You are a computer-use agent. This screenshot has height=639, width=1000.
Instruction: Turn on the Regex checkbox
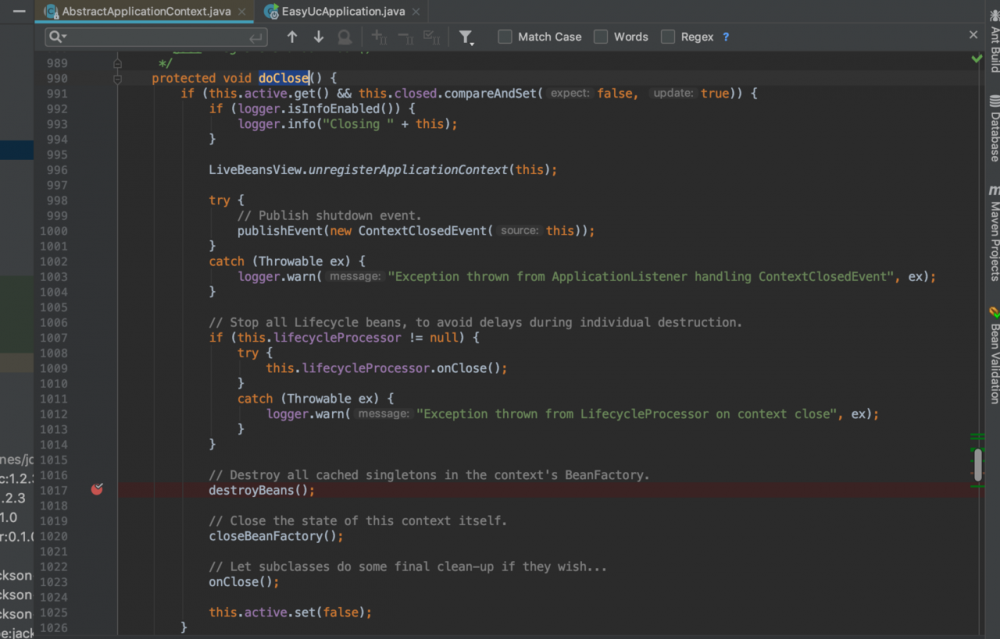pos(668,37)
